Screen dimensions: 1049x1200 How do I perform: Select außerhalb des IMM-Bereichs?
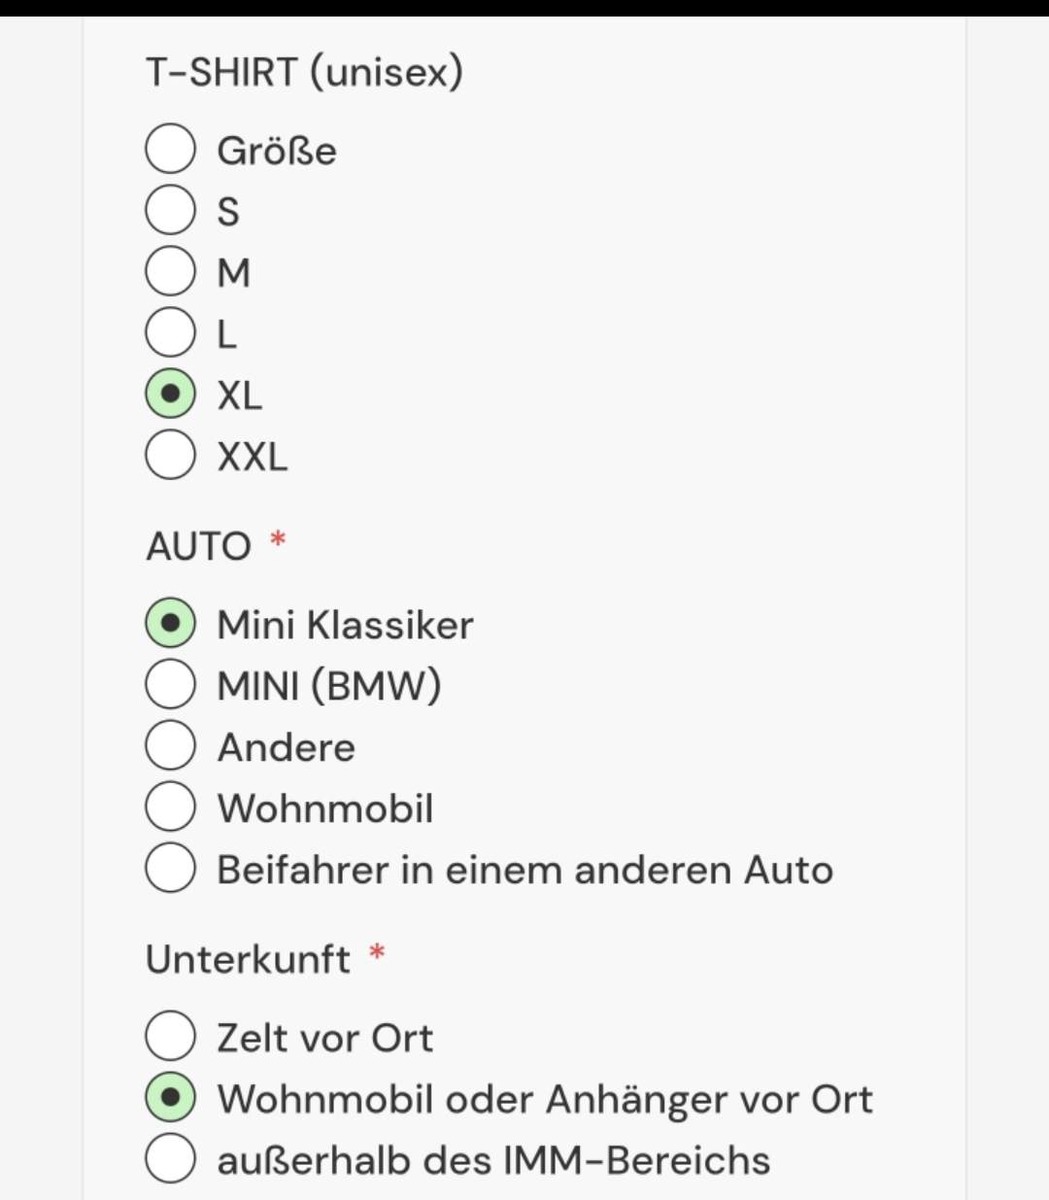tap(171, 1160)
